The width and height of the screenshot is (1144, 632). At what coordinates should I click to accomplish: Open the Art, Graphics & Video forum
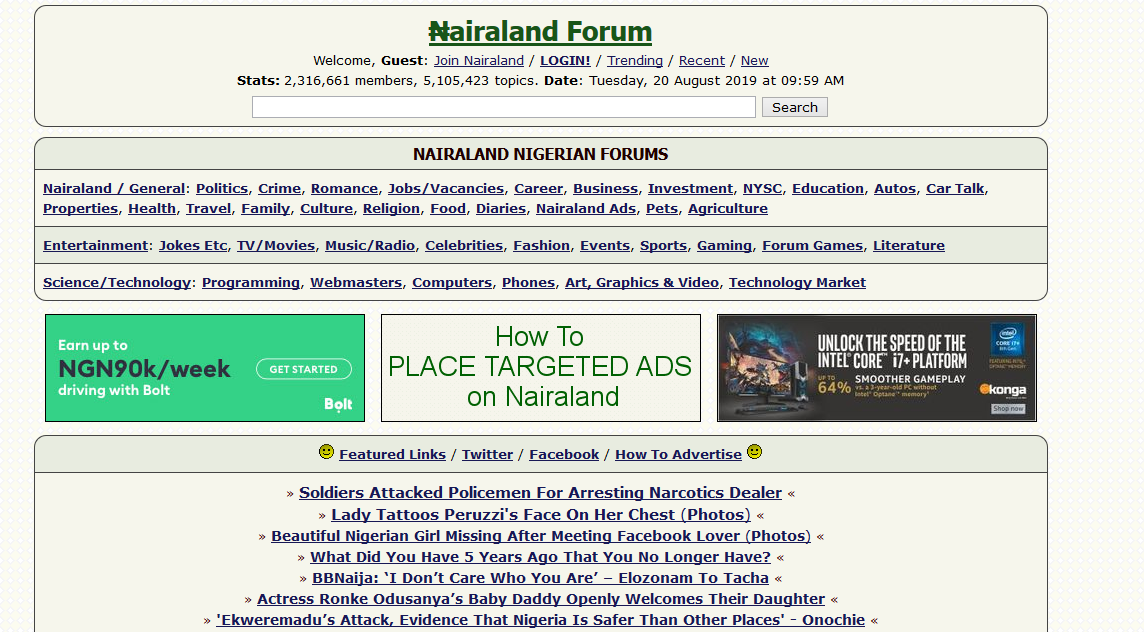click(642, 282)
